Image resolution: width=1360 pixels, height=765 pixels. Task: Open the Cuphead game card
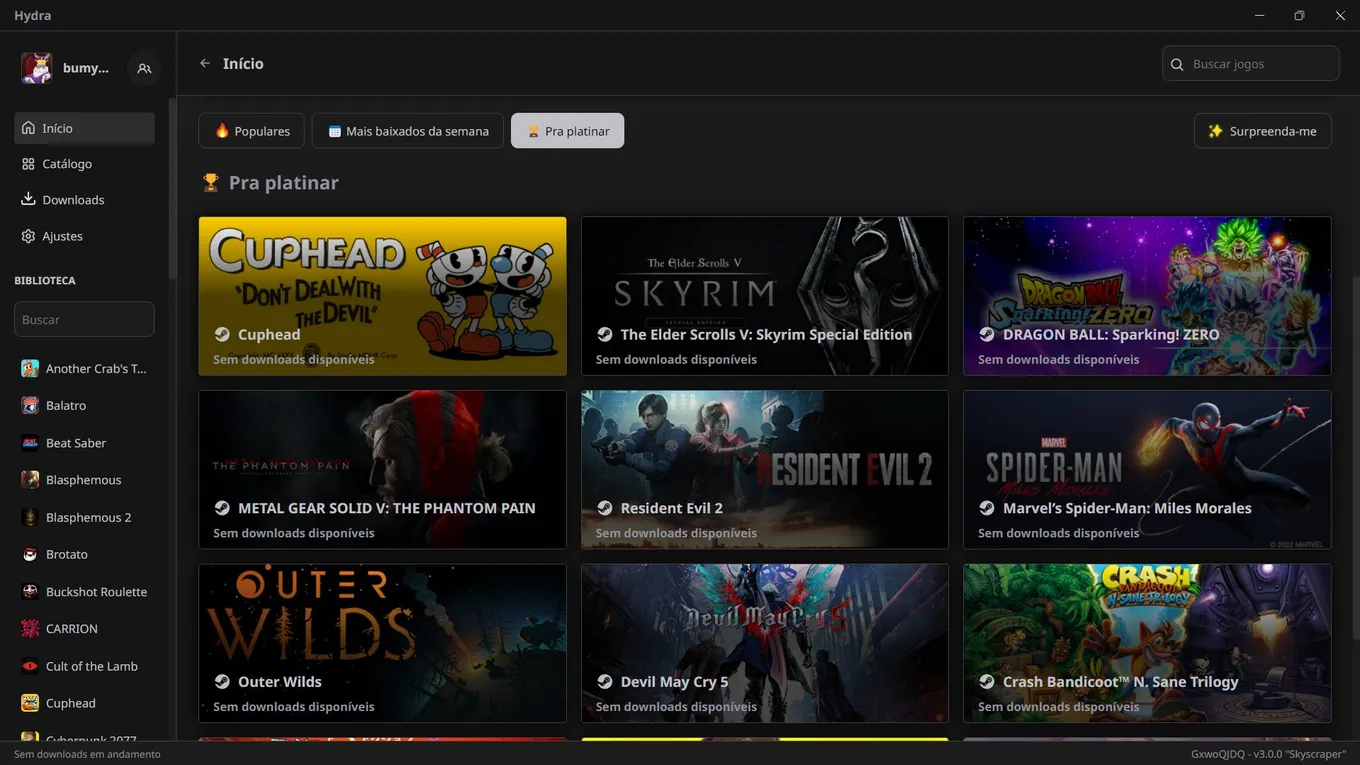point(382,296)
